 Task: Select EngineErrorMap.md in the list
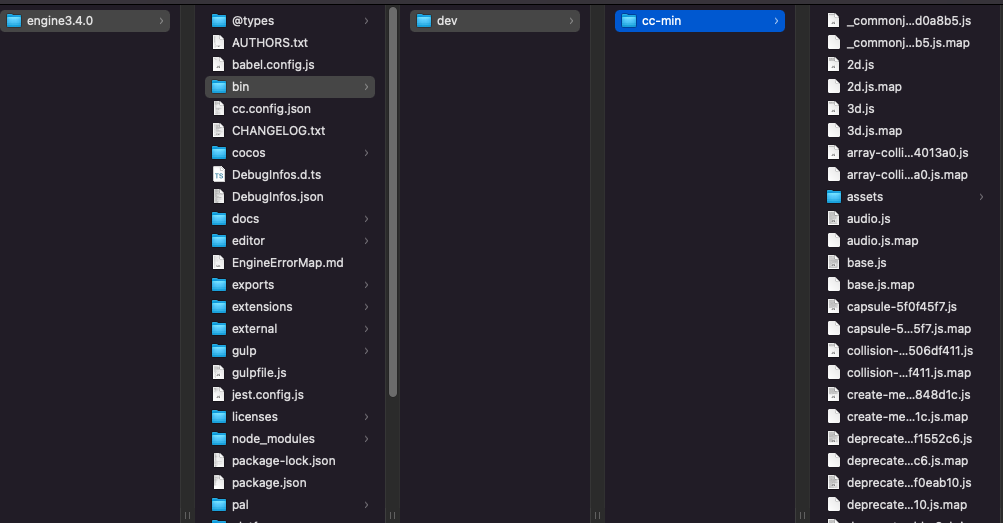pos(287,262)
